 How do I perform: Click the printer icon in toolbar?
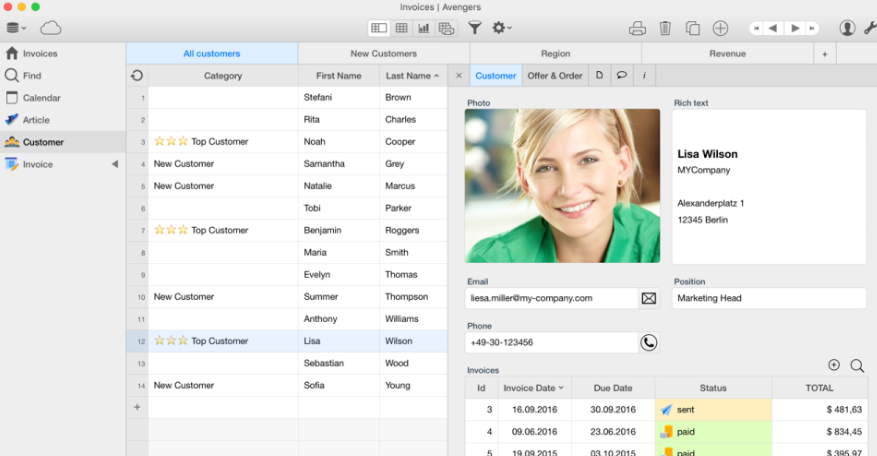click(x=637, y=28)
